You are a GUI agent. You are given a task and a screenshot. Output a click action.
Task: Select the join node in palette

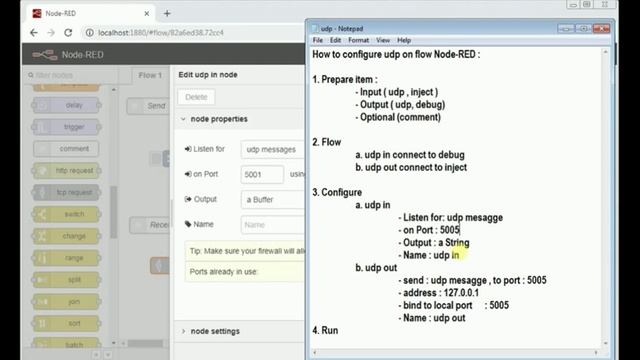tap(66, 302)
